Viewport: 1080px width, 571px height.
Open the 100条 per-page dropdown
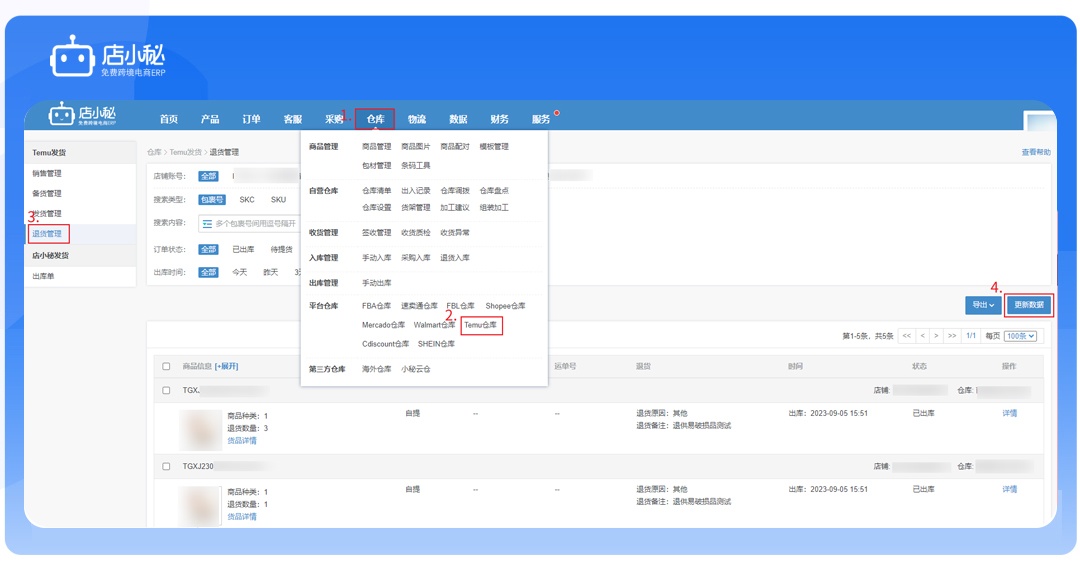coord(1020,336)
